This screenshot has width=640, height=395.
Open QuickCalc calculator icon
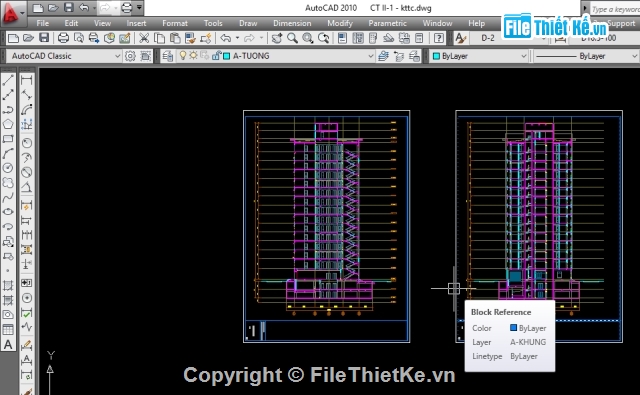pyautogui.click(x=419, y=38)
